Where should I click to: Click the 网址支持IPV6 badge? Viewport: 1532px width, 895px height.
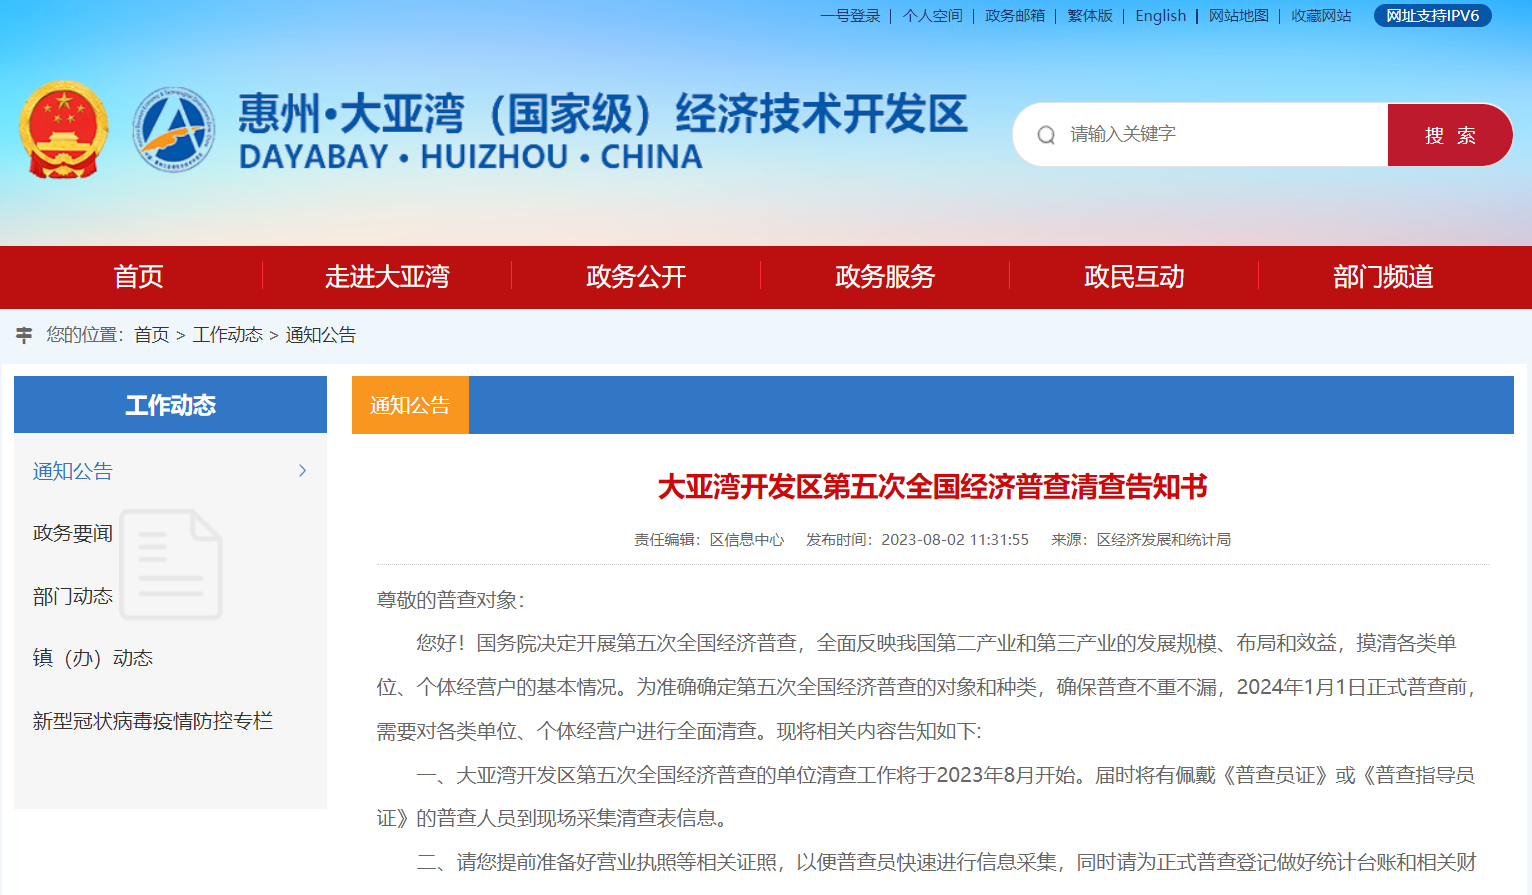click(x=1432, y=16)
